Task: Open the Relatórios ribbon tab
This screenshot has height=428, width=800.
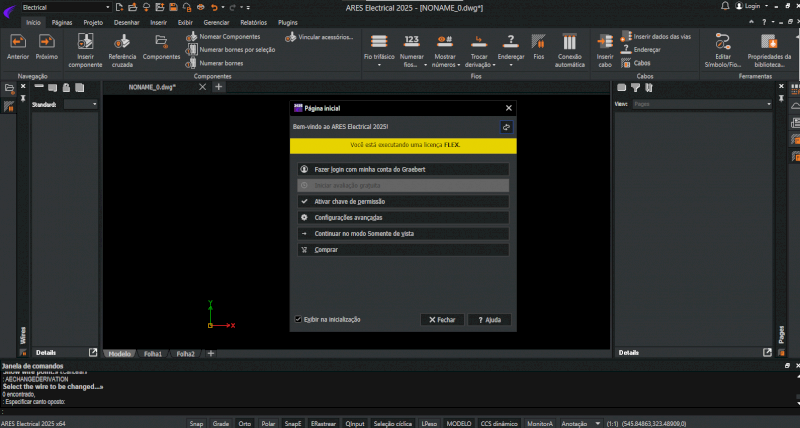Action: [x=254, y=22]
